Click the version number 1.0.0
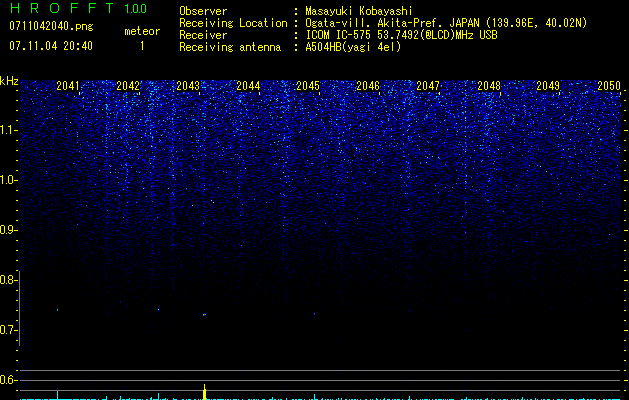Image resolution: width=629 pixels, height=400 pixels. click(136, 9)
